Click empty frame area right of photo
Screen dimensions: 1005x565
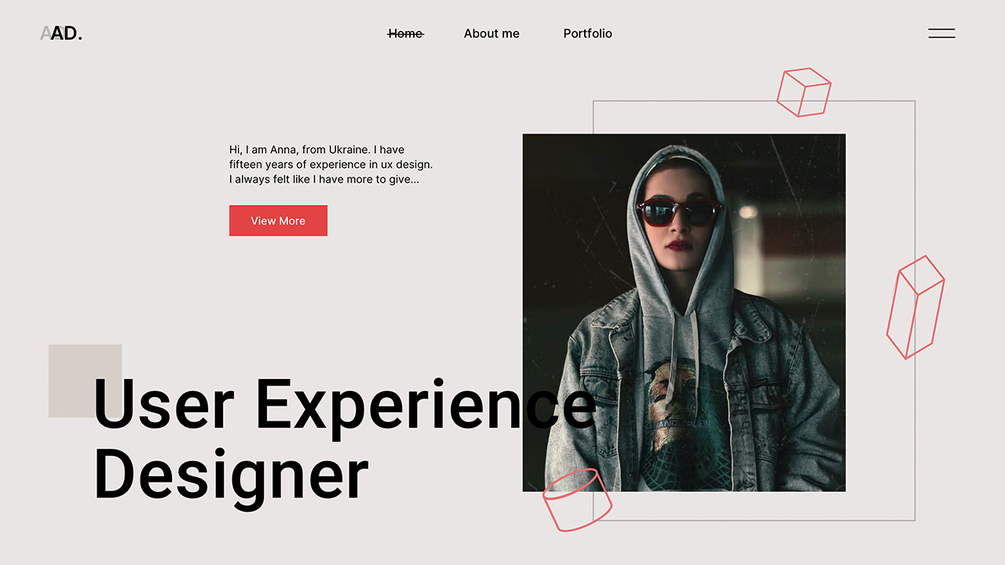(880, 307)
